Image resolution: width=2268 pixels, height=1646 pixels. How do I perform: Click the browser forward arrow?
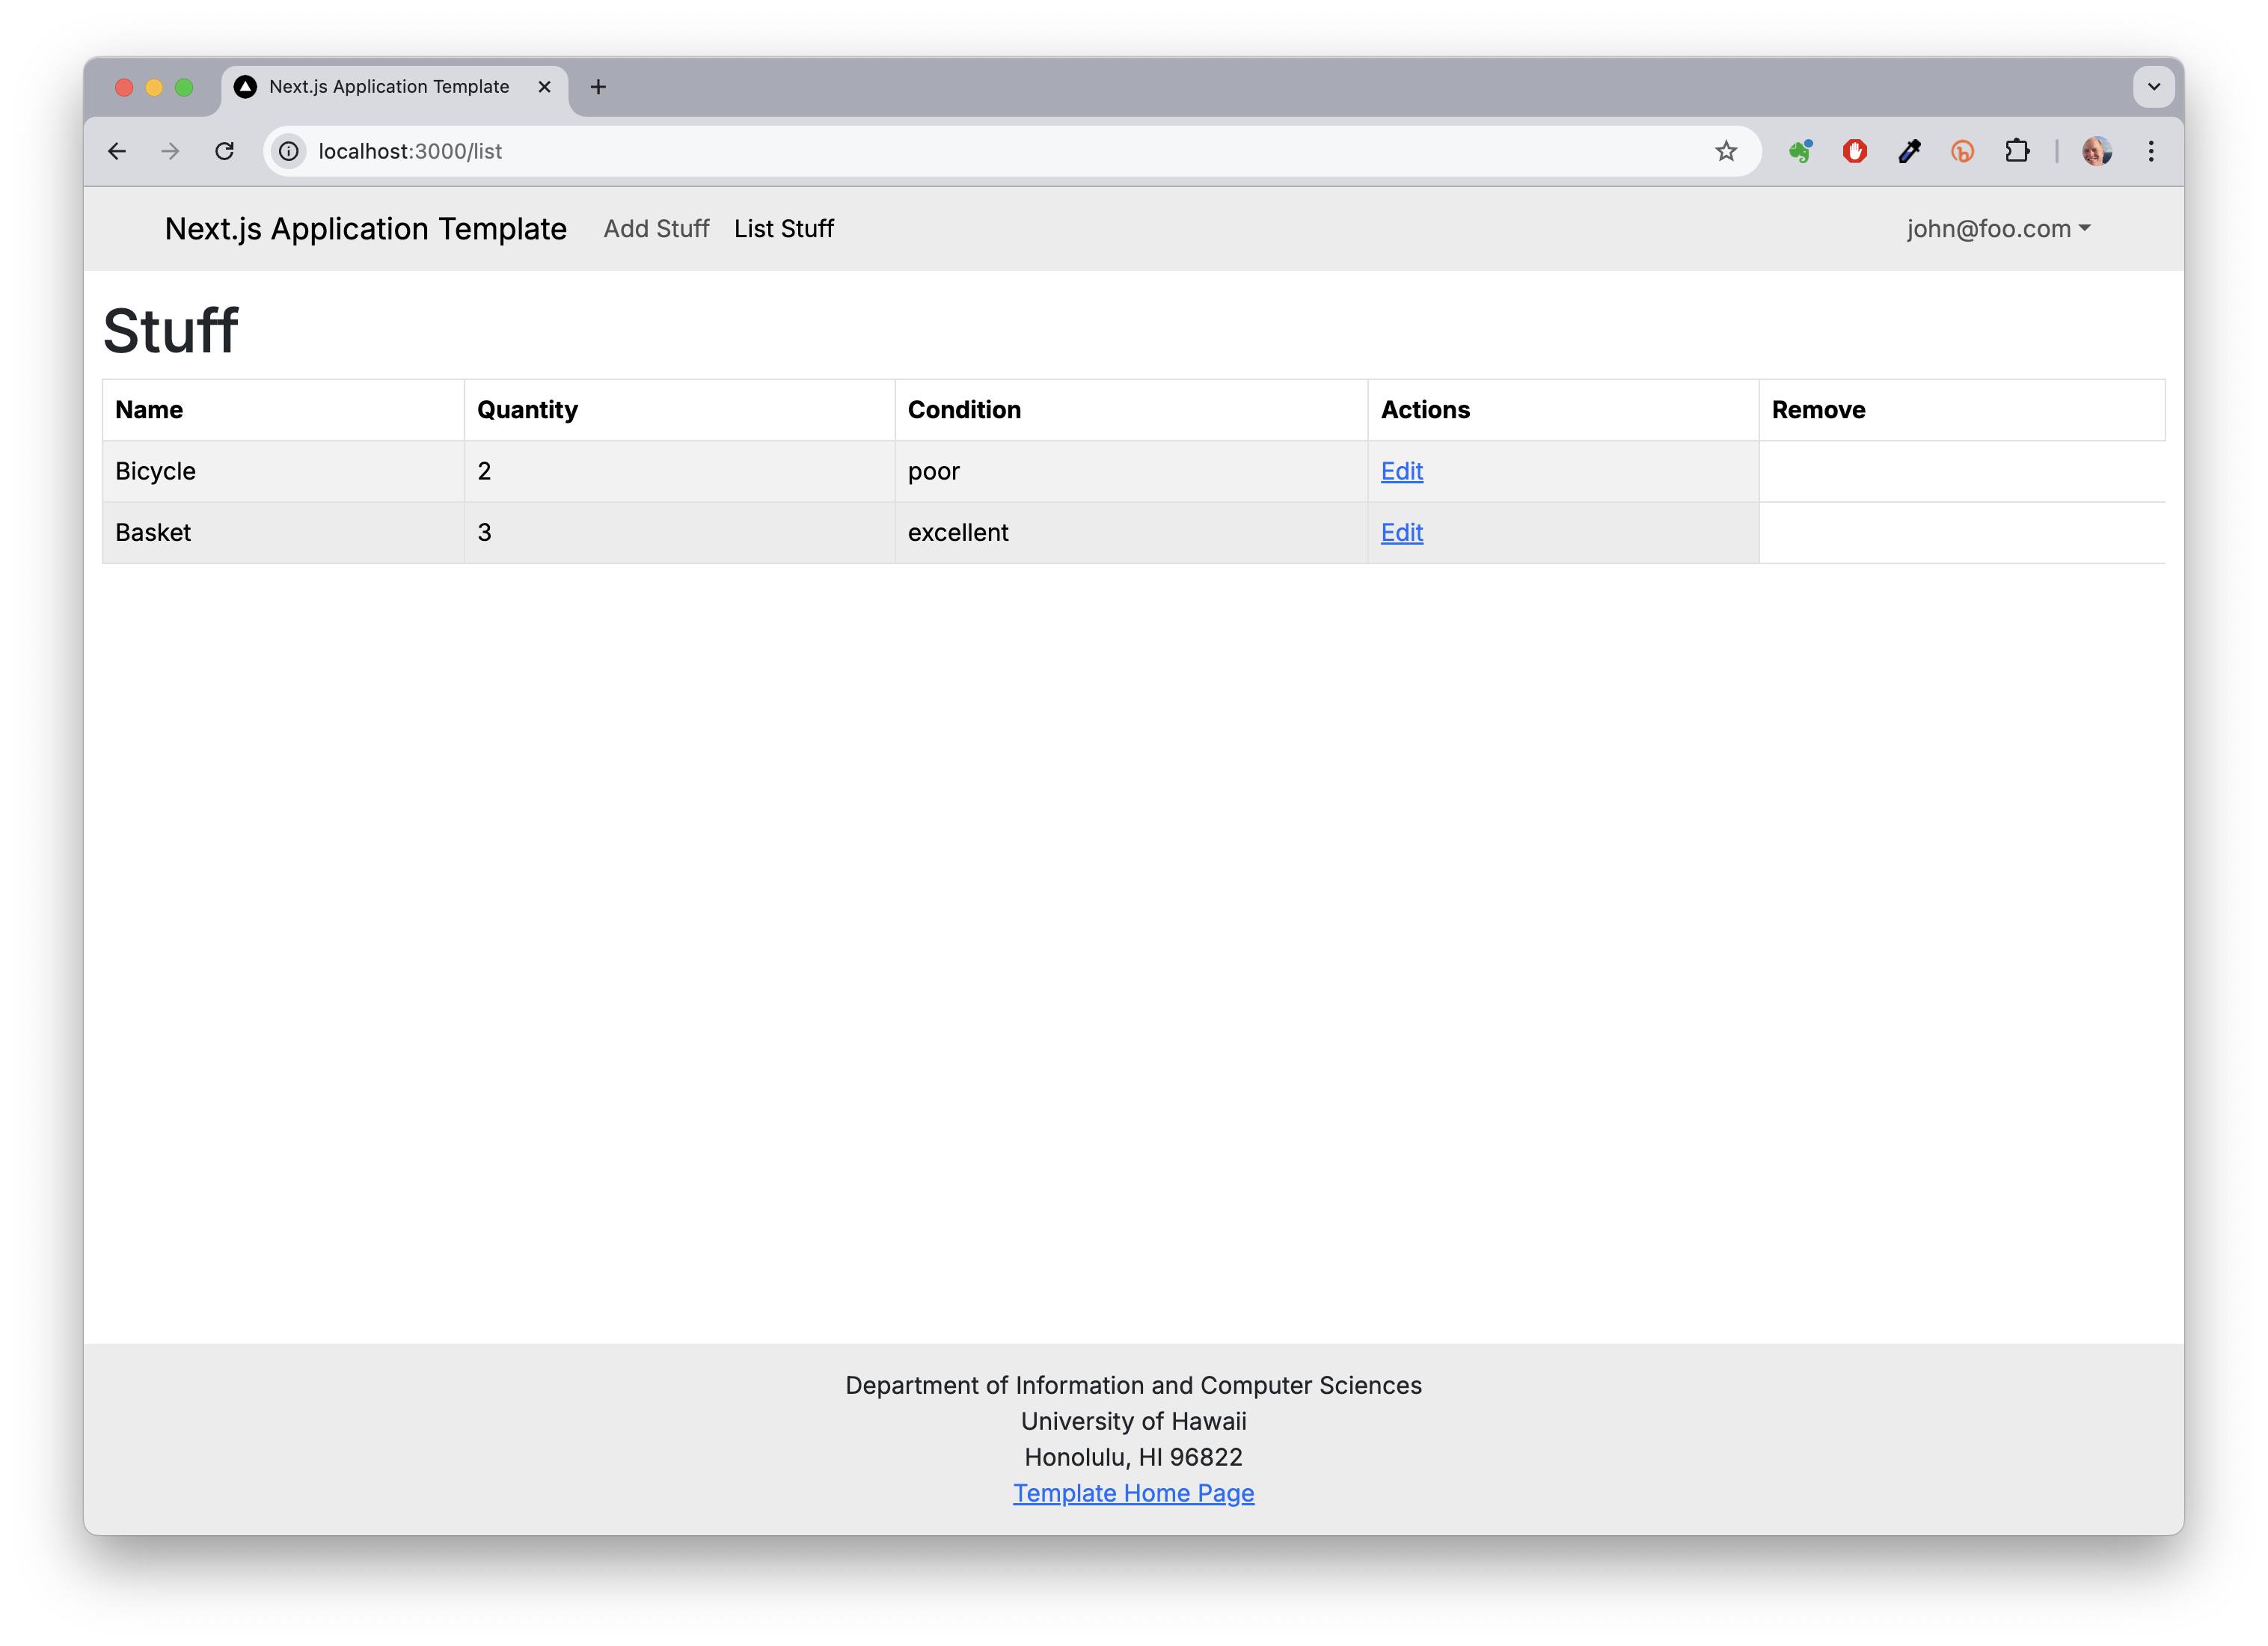(x=171, y=151)
